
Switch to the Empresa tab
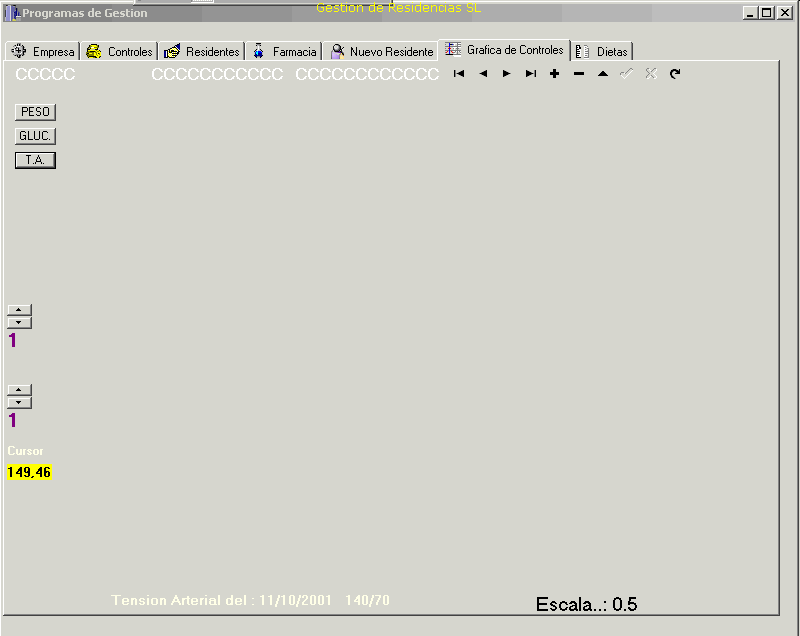[43, 51]
